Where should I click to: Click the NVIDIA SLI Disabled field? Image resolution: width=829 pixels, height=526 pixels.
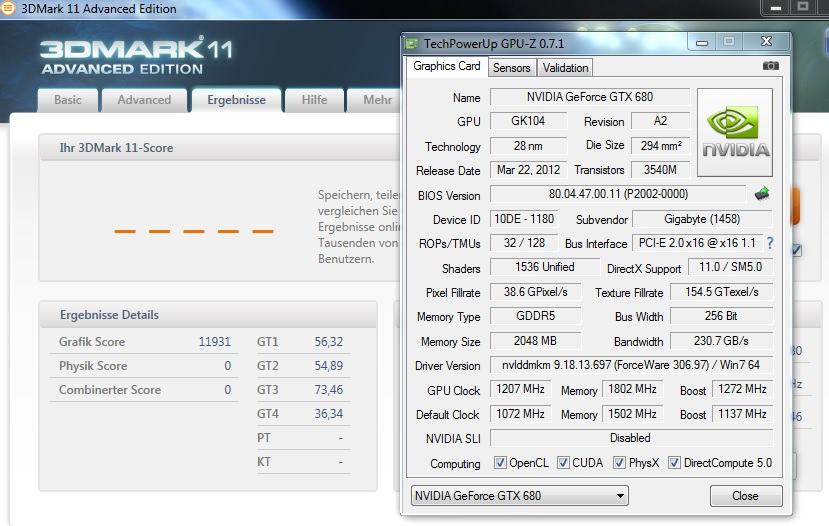pyautogui.click(x=631, y=438)
